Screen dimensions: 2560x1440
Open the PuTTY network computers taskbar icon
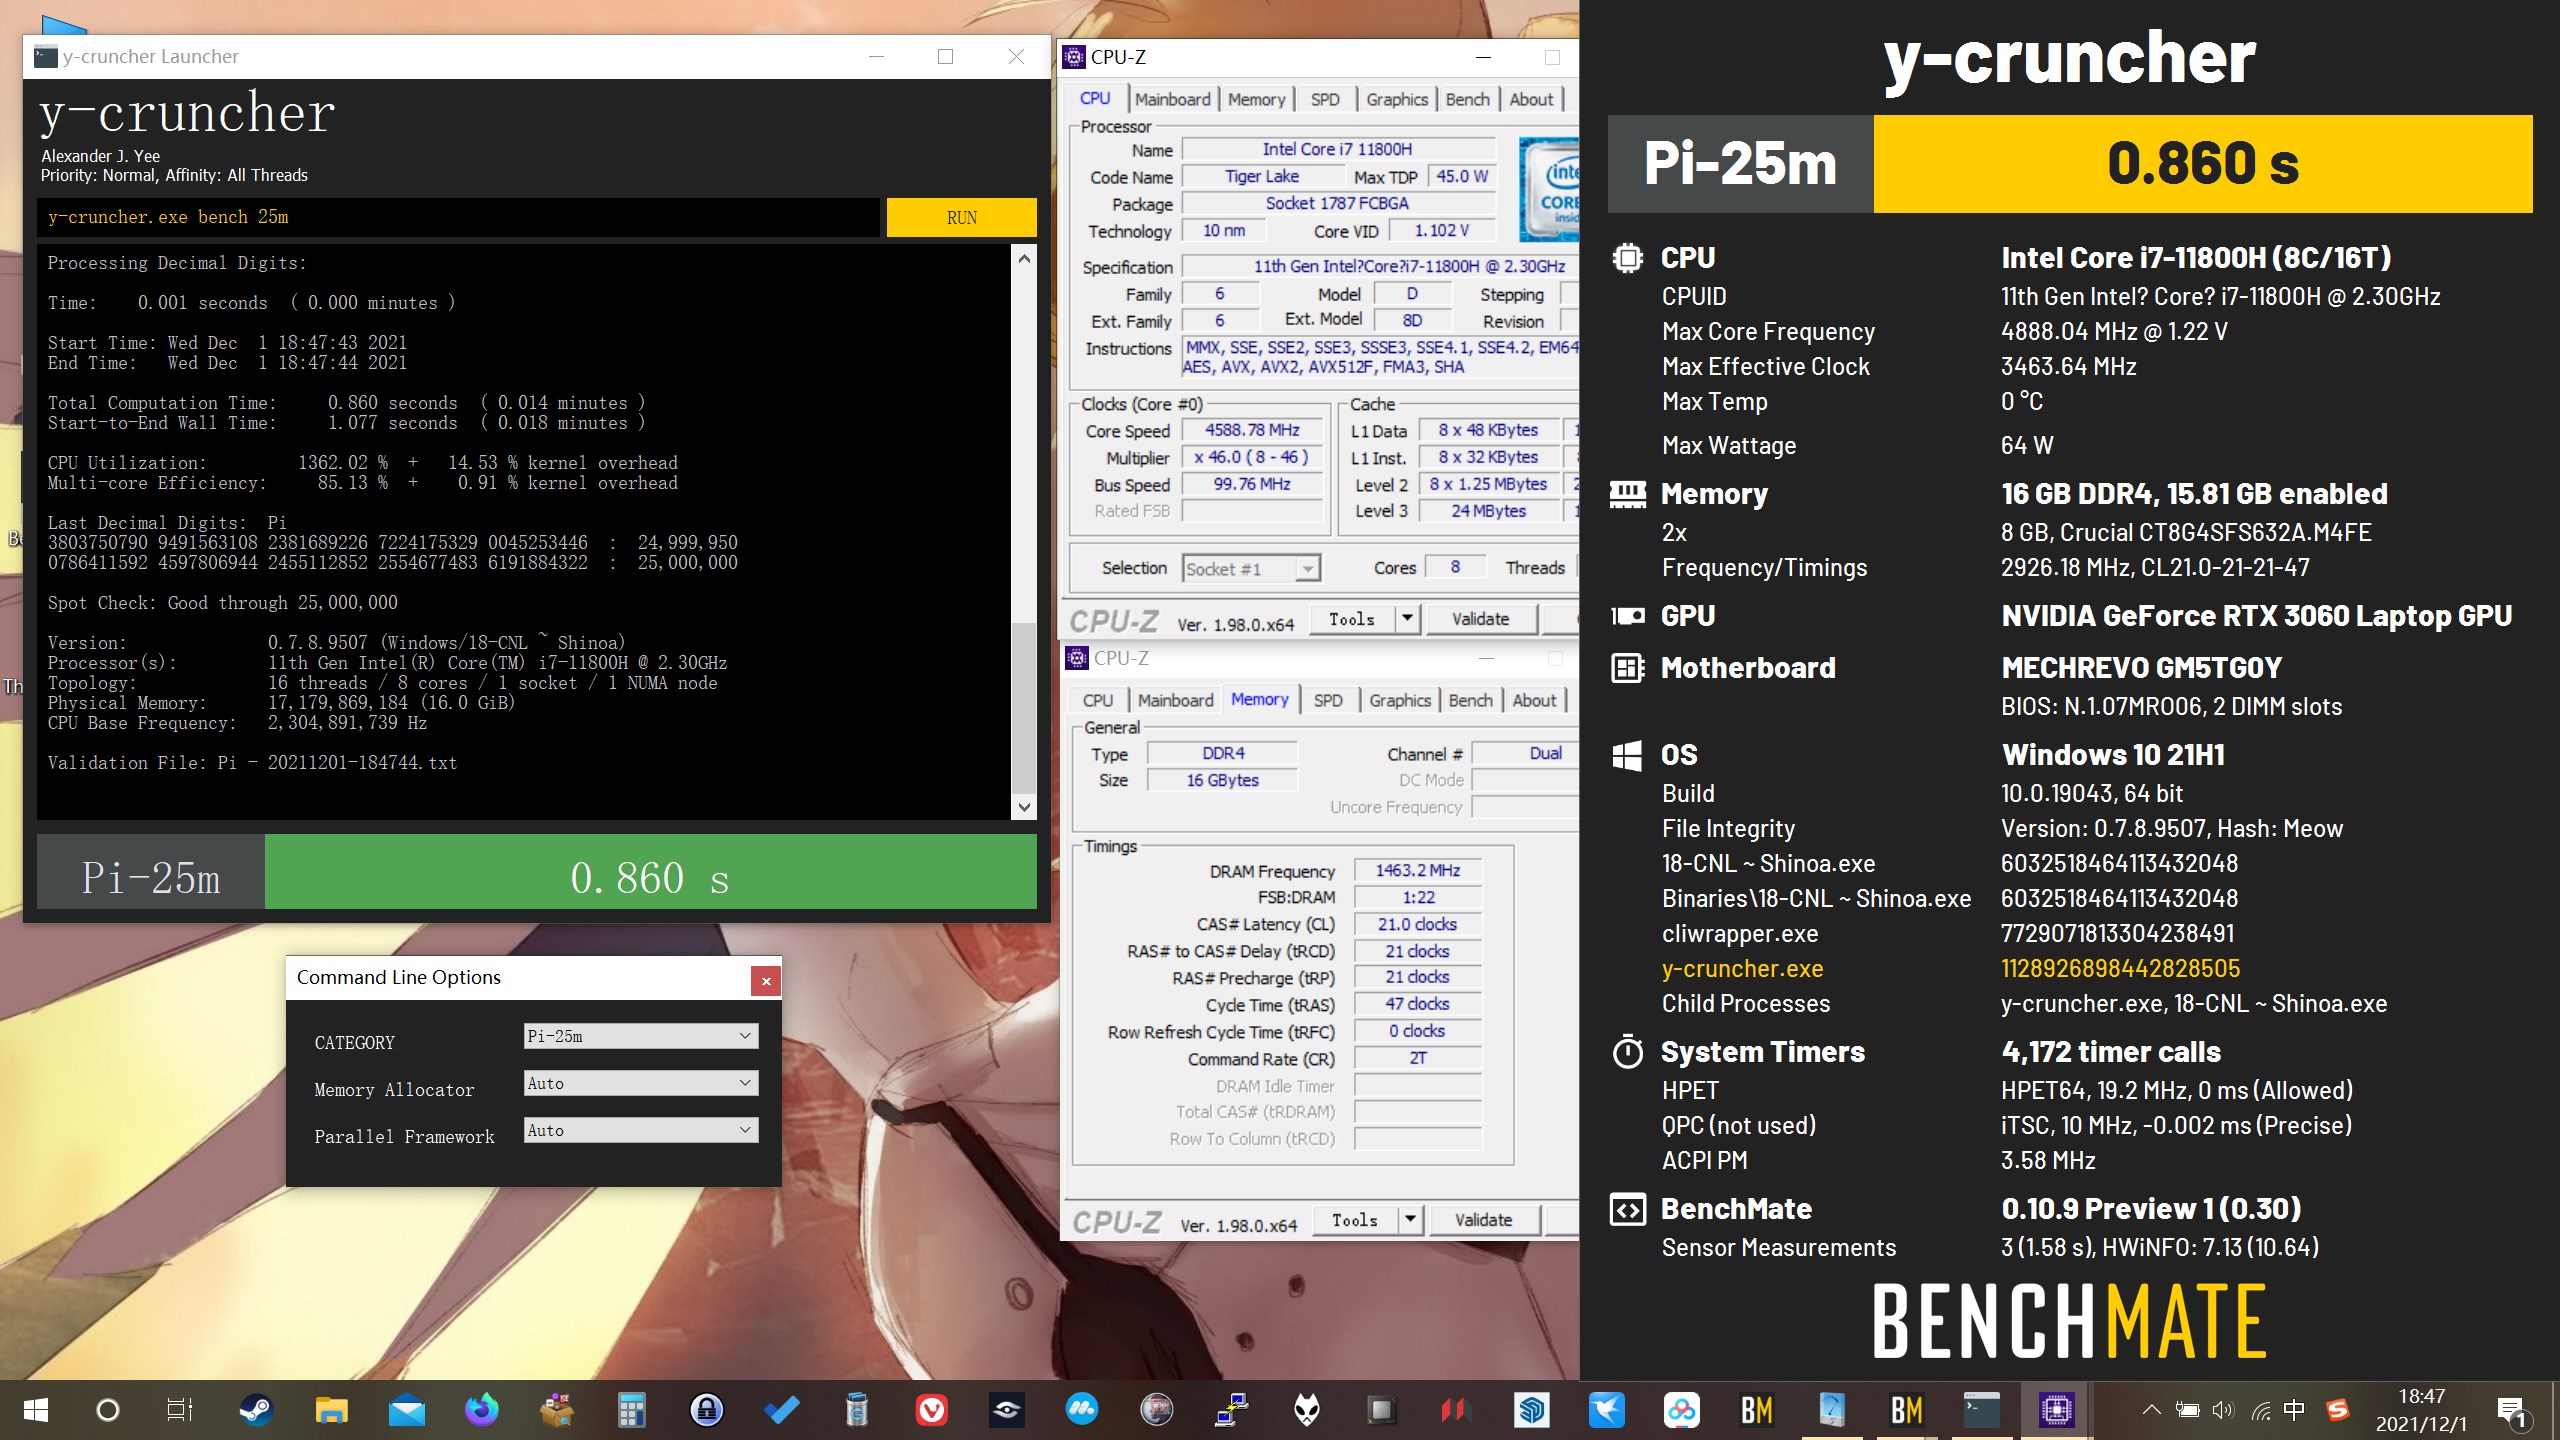pyautogui.click(x=1232, y=1410)
